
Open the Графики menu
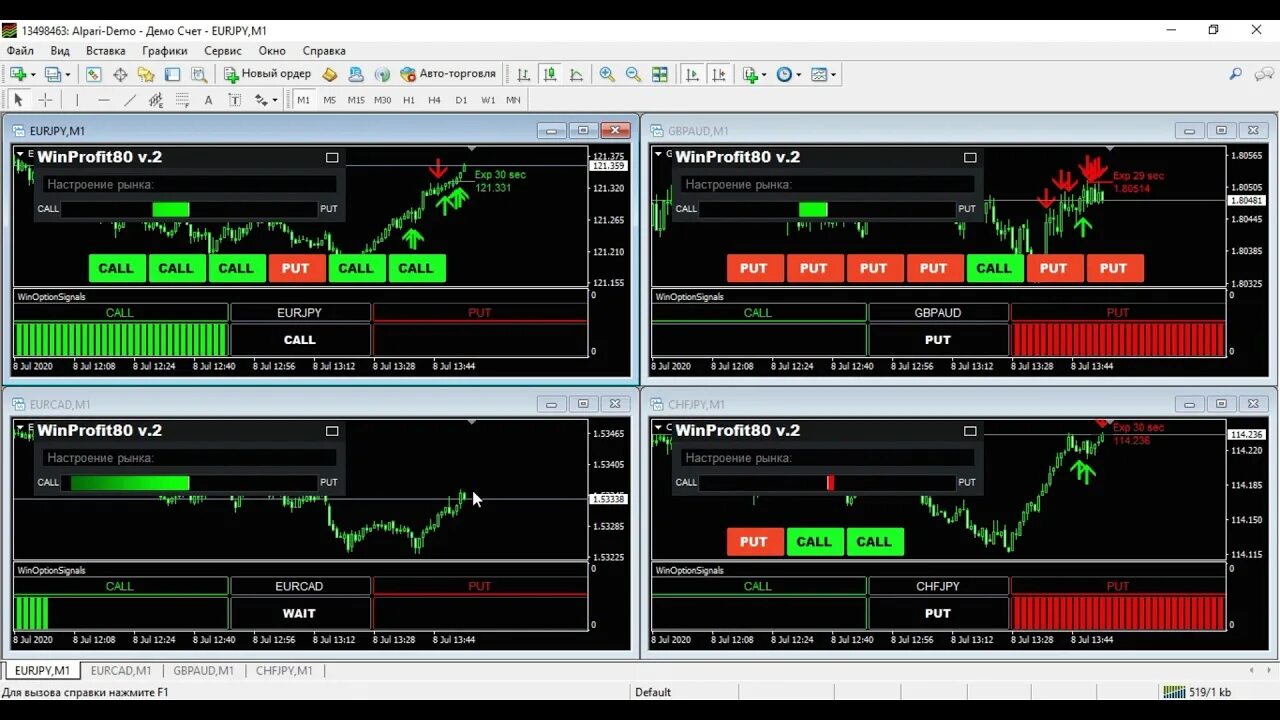165,51
